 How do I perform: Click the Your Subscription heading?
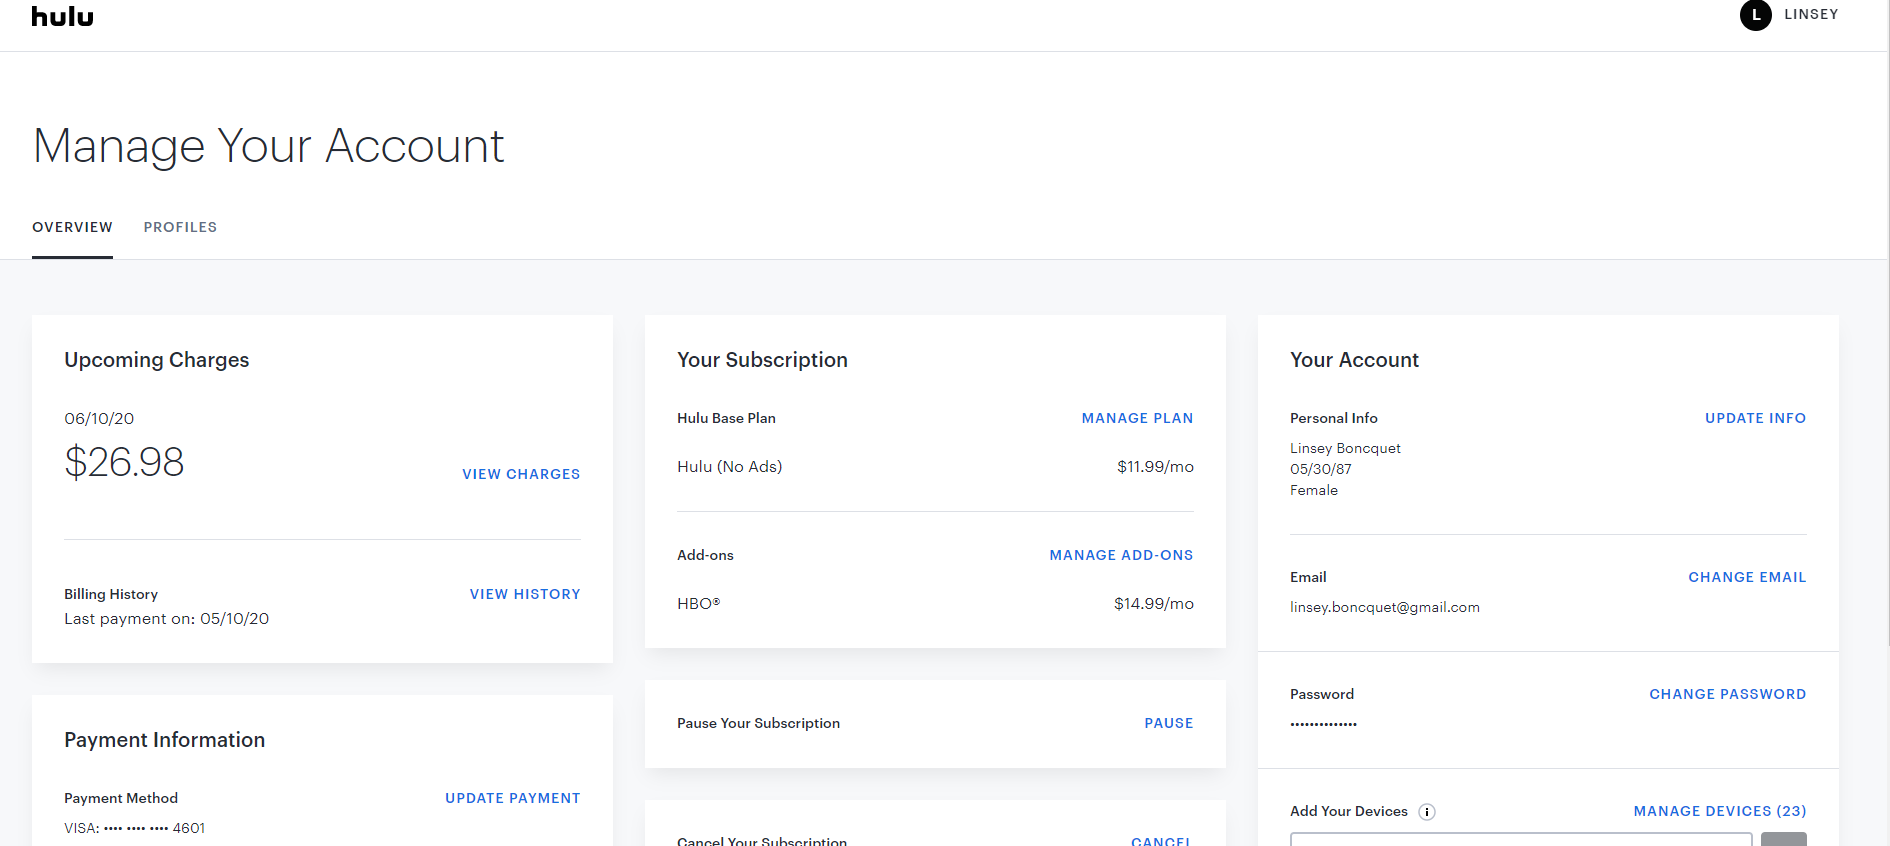tap(762, 360)
